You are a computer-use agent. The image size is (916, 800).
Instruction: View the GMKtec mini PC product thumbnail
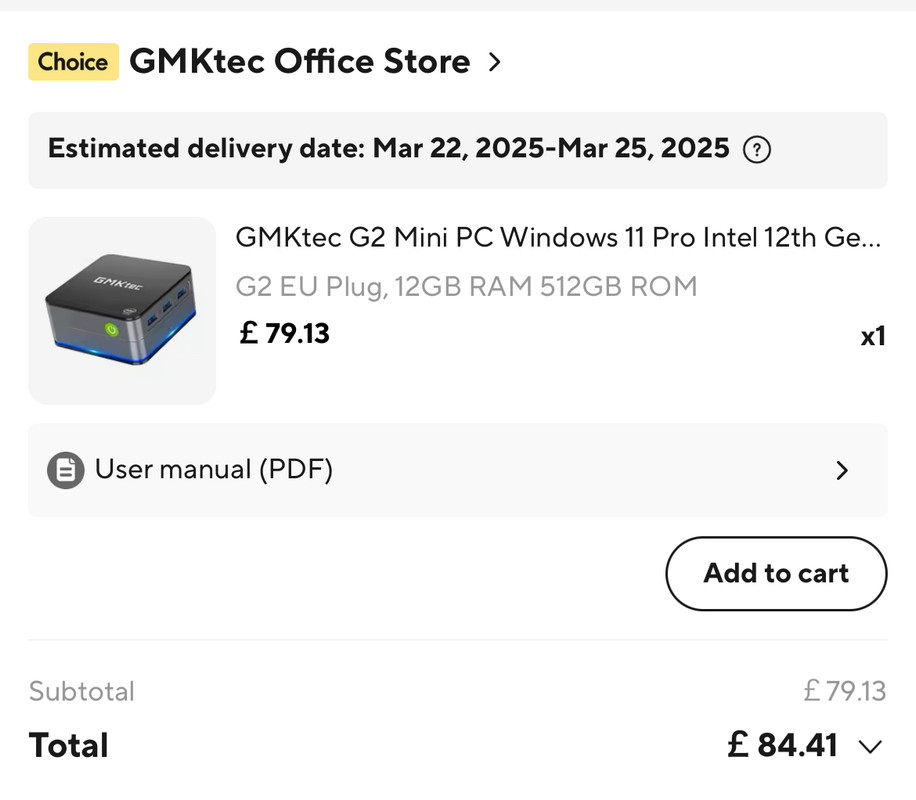click(122, 311)
